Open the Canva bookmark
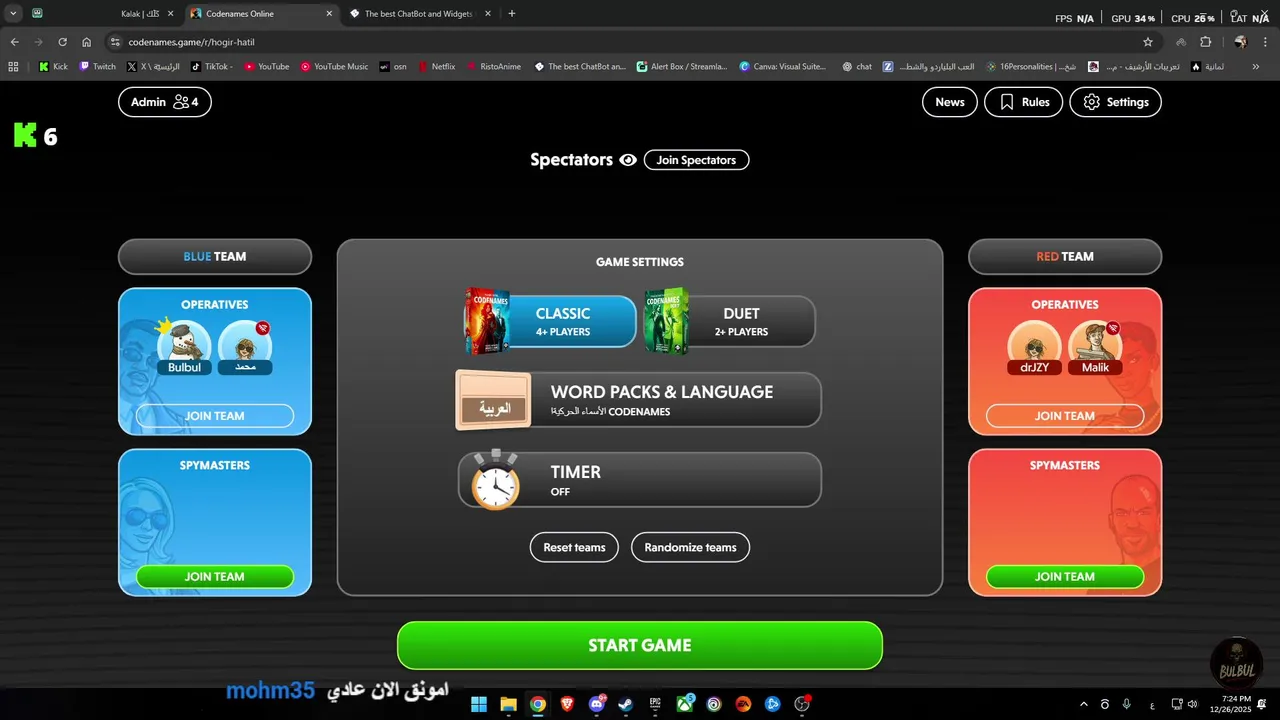 [783, 67]
